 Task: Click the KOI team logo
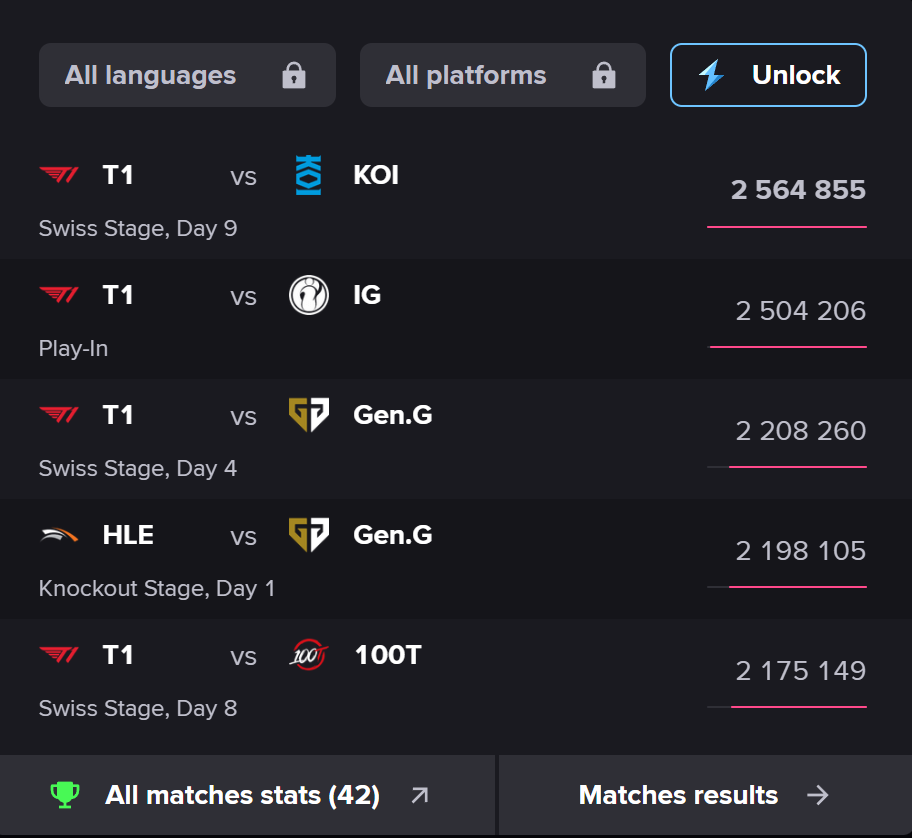point(308,176)
